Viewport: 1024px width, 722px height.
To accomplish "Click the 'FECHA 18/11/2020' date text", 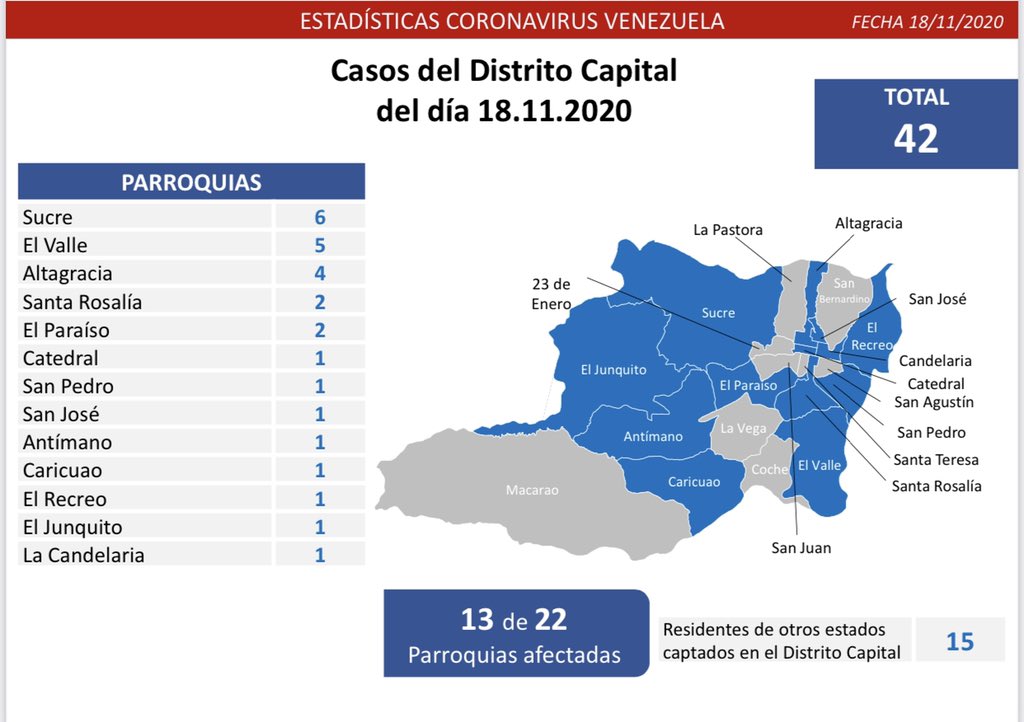I will [x=927, y=22].
